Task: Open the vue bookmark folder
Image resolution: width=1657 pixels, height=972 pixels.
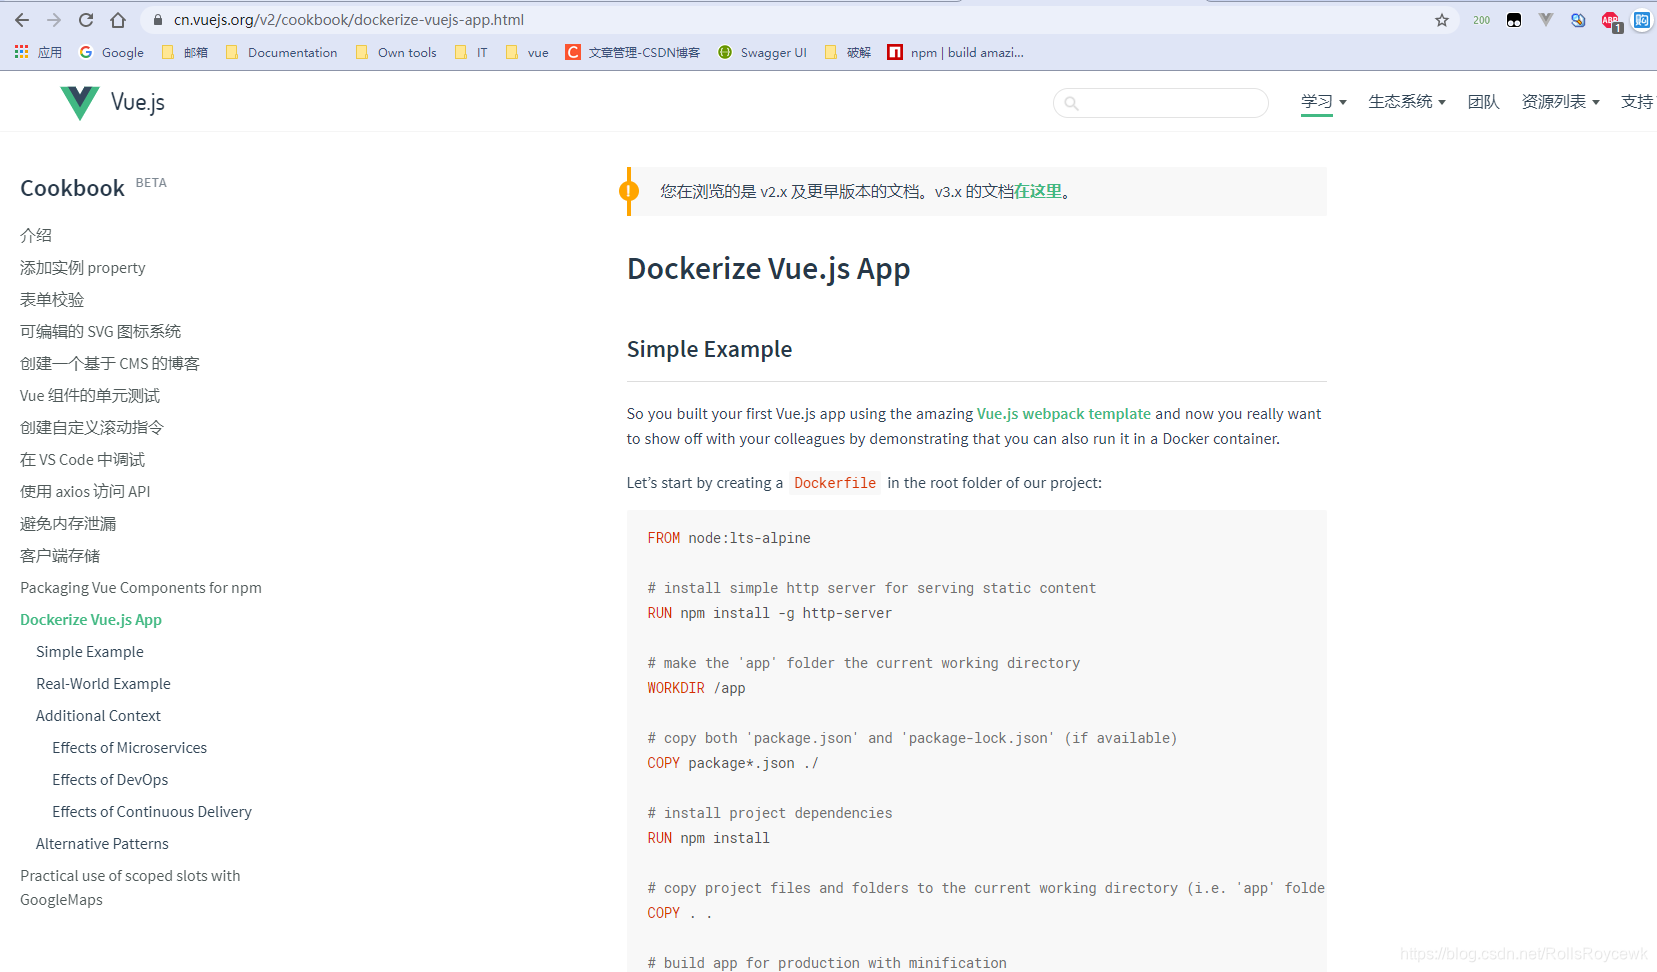Action: [x=527, y=52]
